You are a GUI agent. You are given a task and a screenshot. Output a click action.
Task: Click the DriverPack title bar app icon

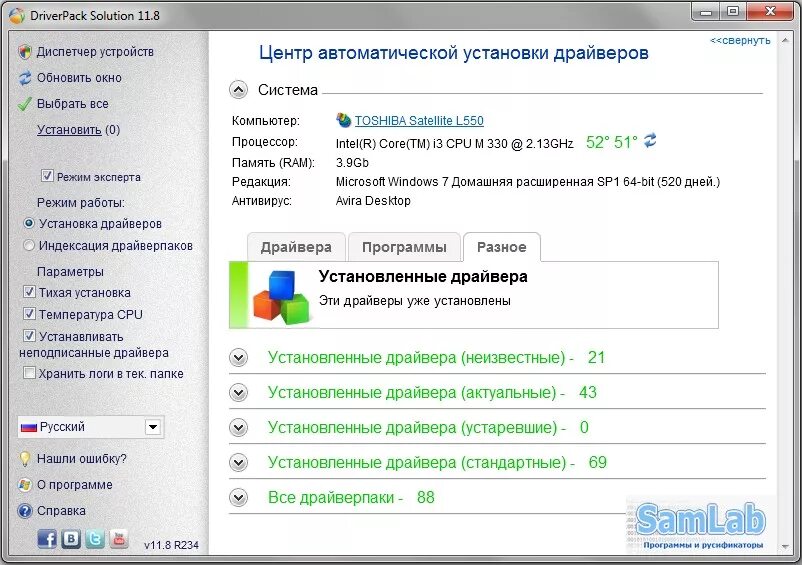click(17, 15)
